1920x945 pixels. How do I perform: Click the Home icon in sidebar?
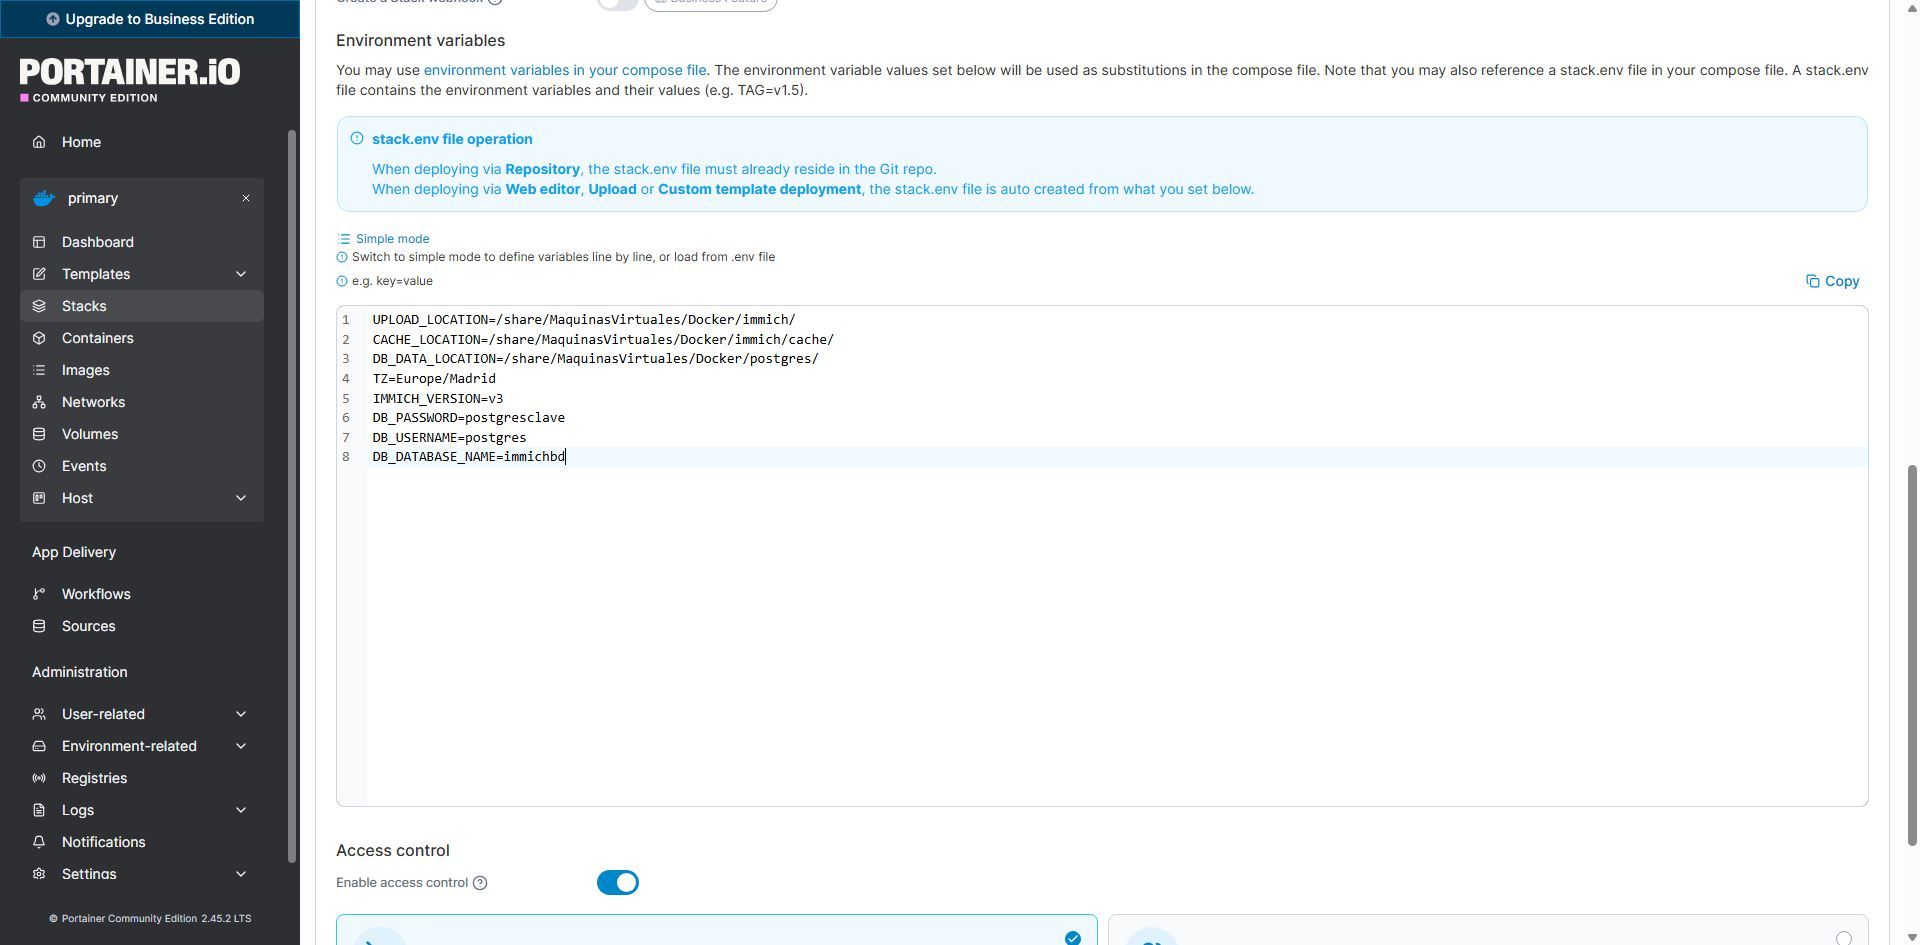(x=39, y=142)
